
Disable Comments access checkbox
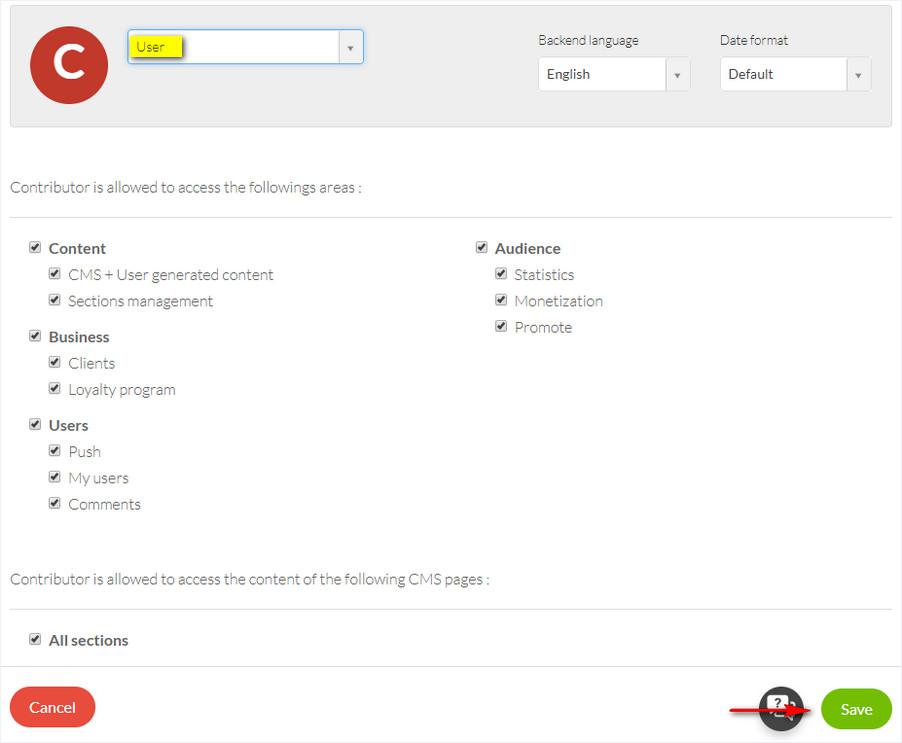pyautogui.click(x=55, y=504)
